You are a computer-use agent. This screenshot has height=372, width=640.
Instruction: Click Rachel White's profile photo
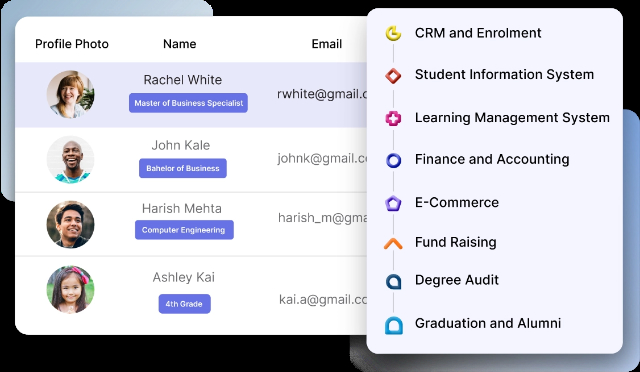[70, 94]
